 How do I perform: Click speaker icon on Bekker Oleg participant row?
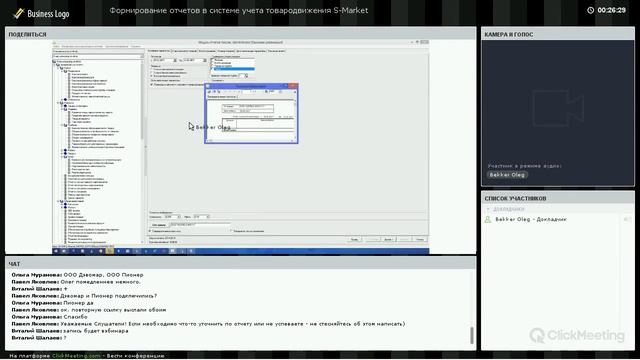(x=627, y=220)
